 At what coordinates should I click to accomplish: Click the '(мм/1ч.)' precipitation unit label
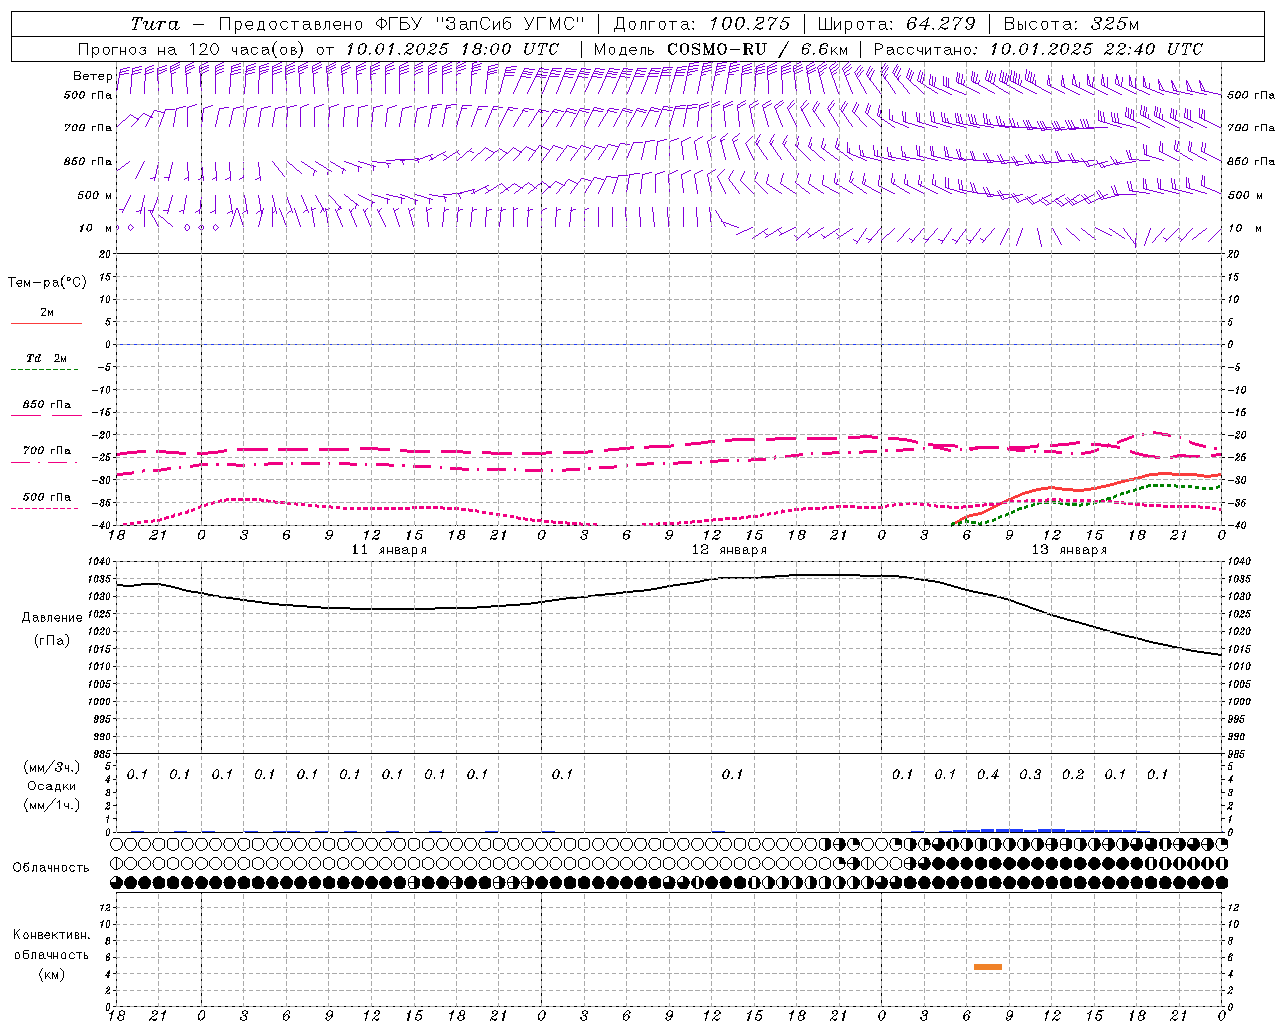coord(51,805)
